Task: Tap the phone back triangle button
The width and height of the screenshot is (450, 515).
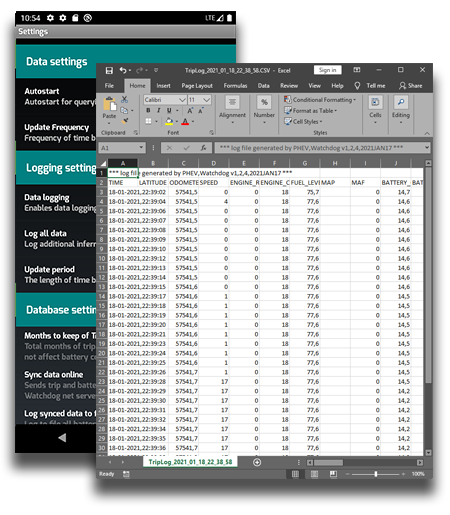Action: point(62,437)
